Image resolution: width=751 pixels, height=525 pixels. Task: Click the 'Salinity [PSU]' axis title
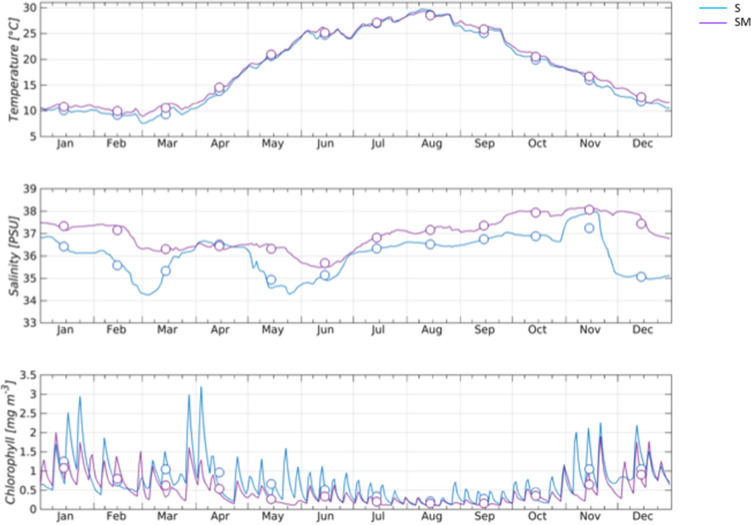click(14, 256)
